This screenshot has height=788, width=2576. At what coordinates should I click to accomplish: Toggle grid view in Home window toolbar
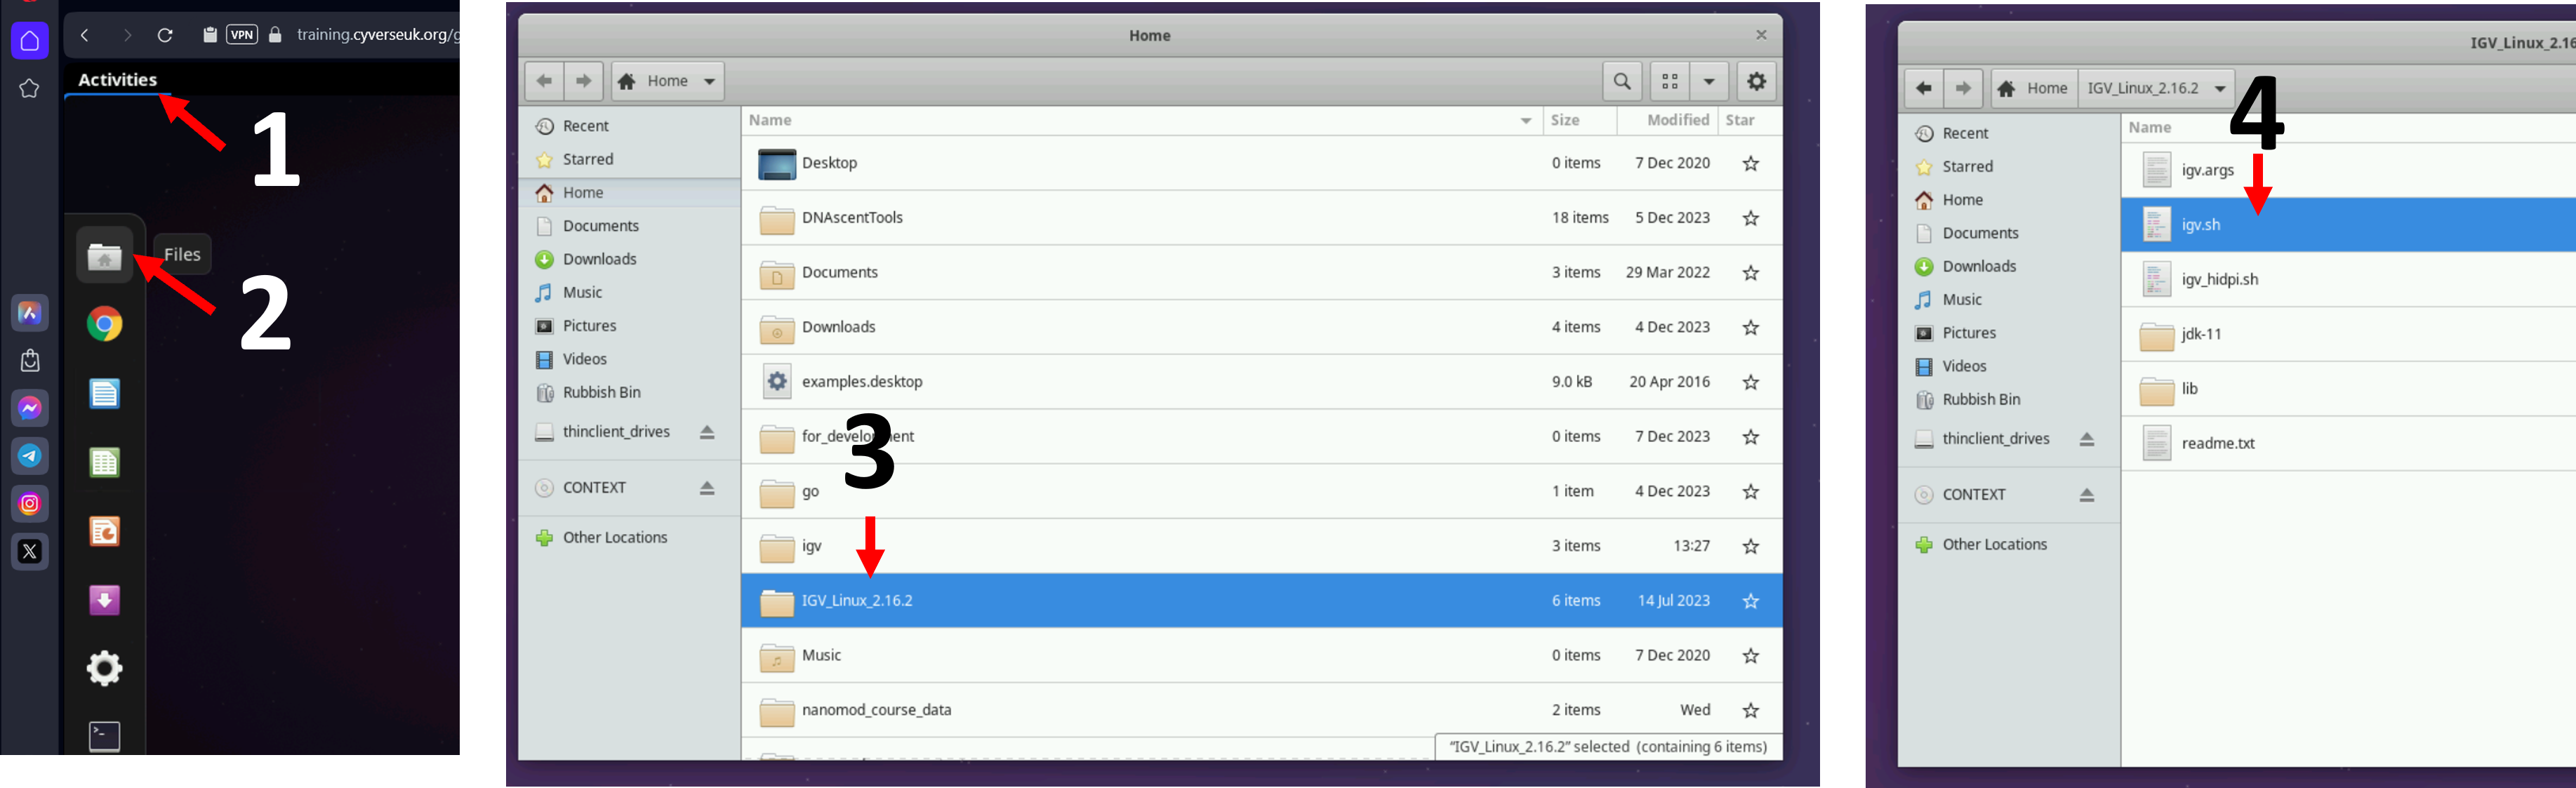tap(1669, 82)
